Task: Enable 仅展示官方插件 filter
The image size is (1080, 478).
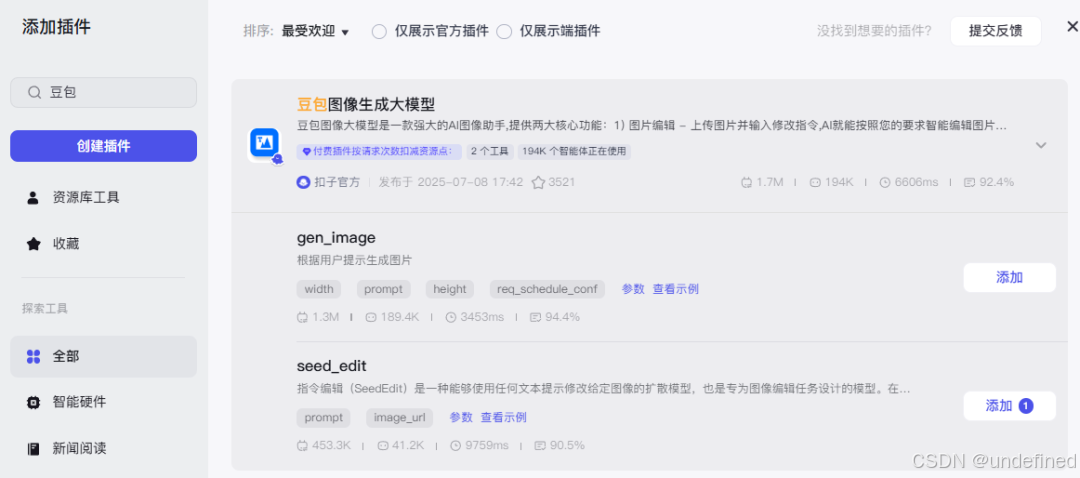Action: pyautogui.click(x=379, y=32)
